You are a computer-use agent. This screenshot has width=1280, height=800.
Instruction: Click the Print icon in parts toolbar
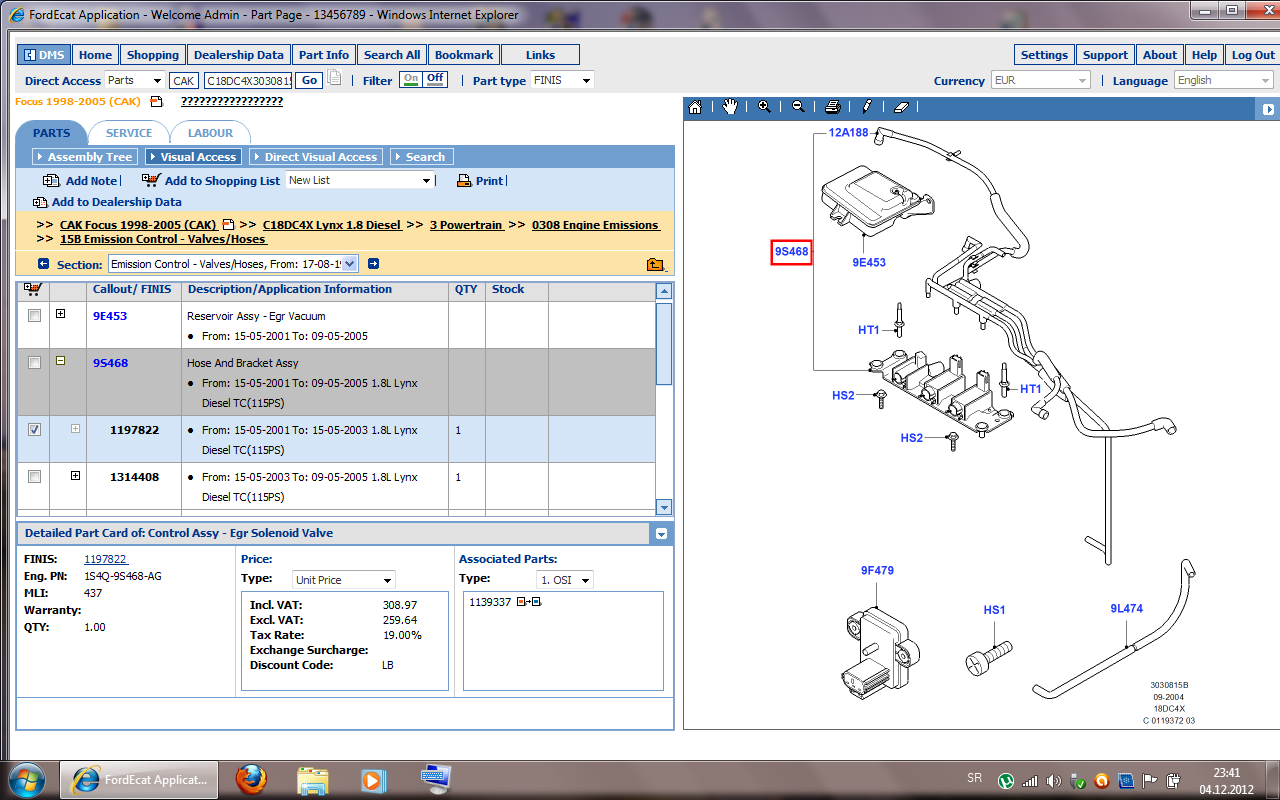coord(464,181)
